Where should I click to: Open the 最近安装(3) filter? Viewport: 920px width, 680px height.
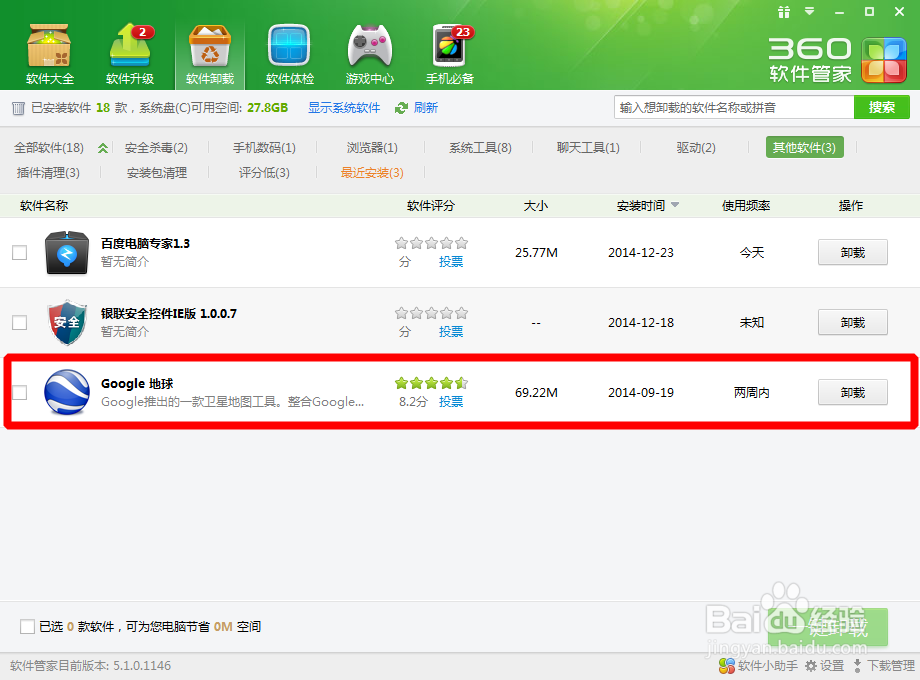(x=372, y=173)
